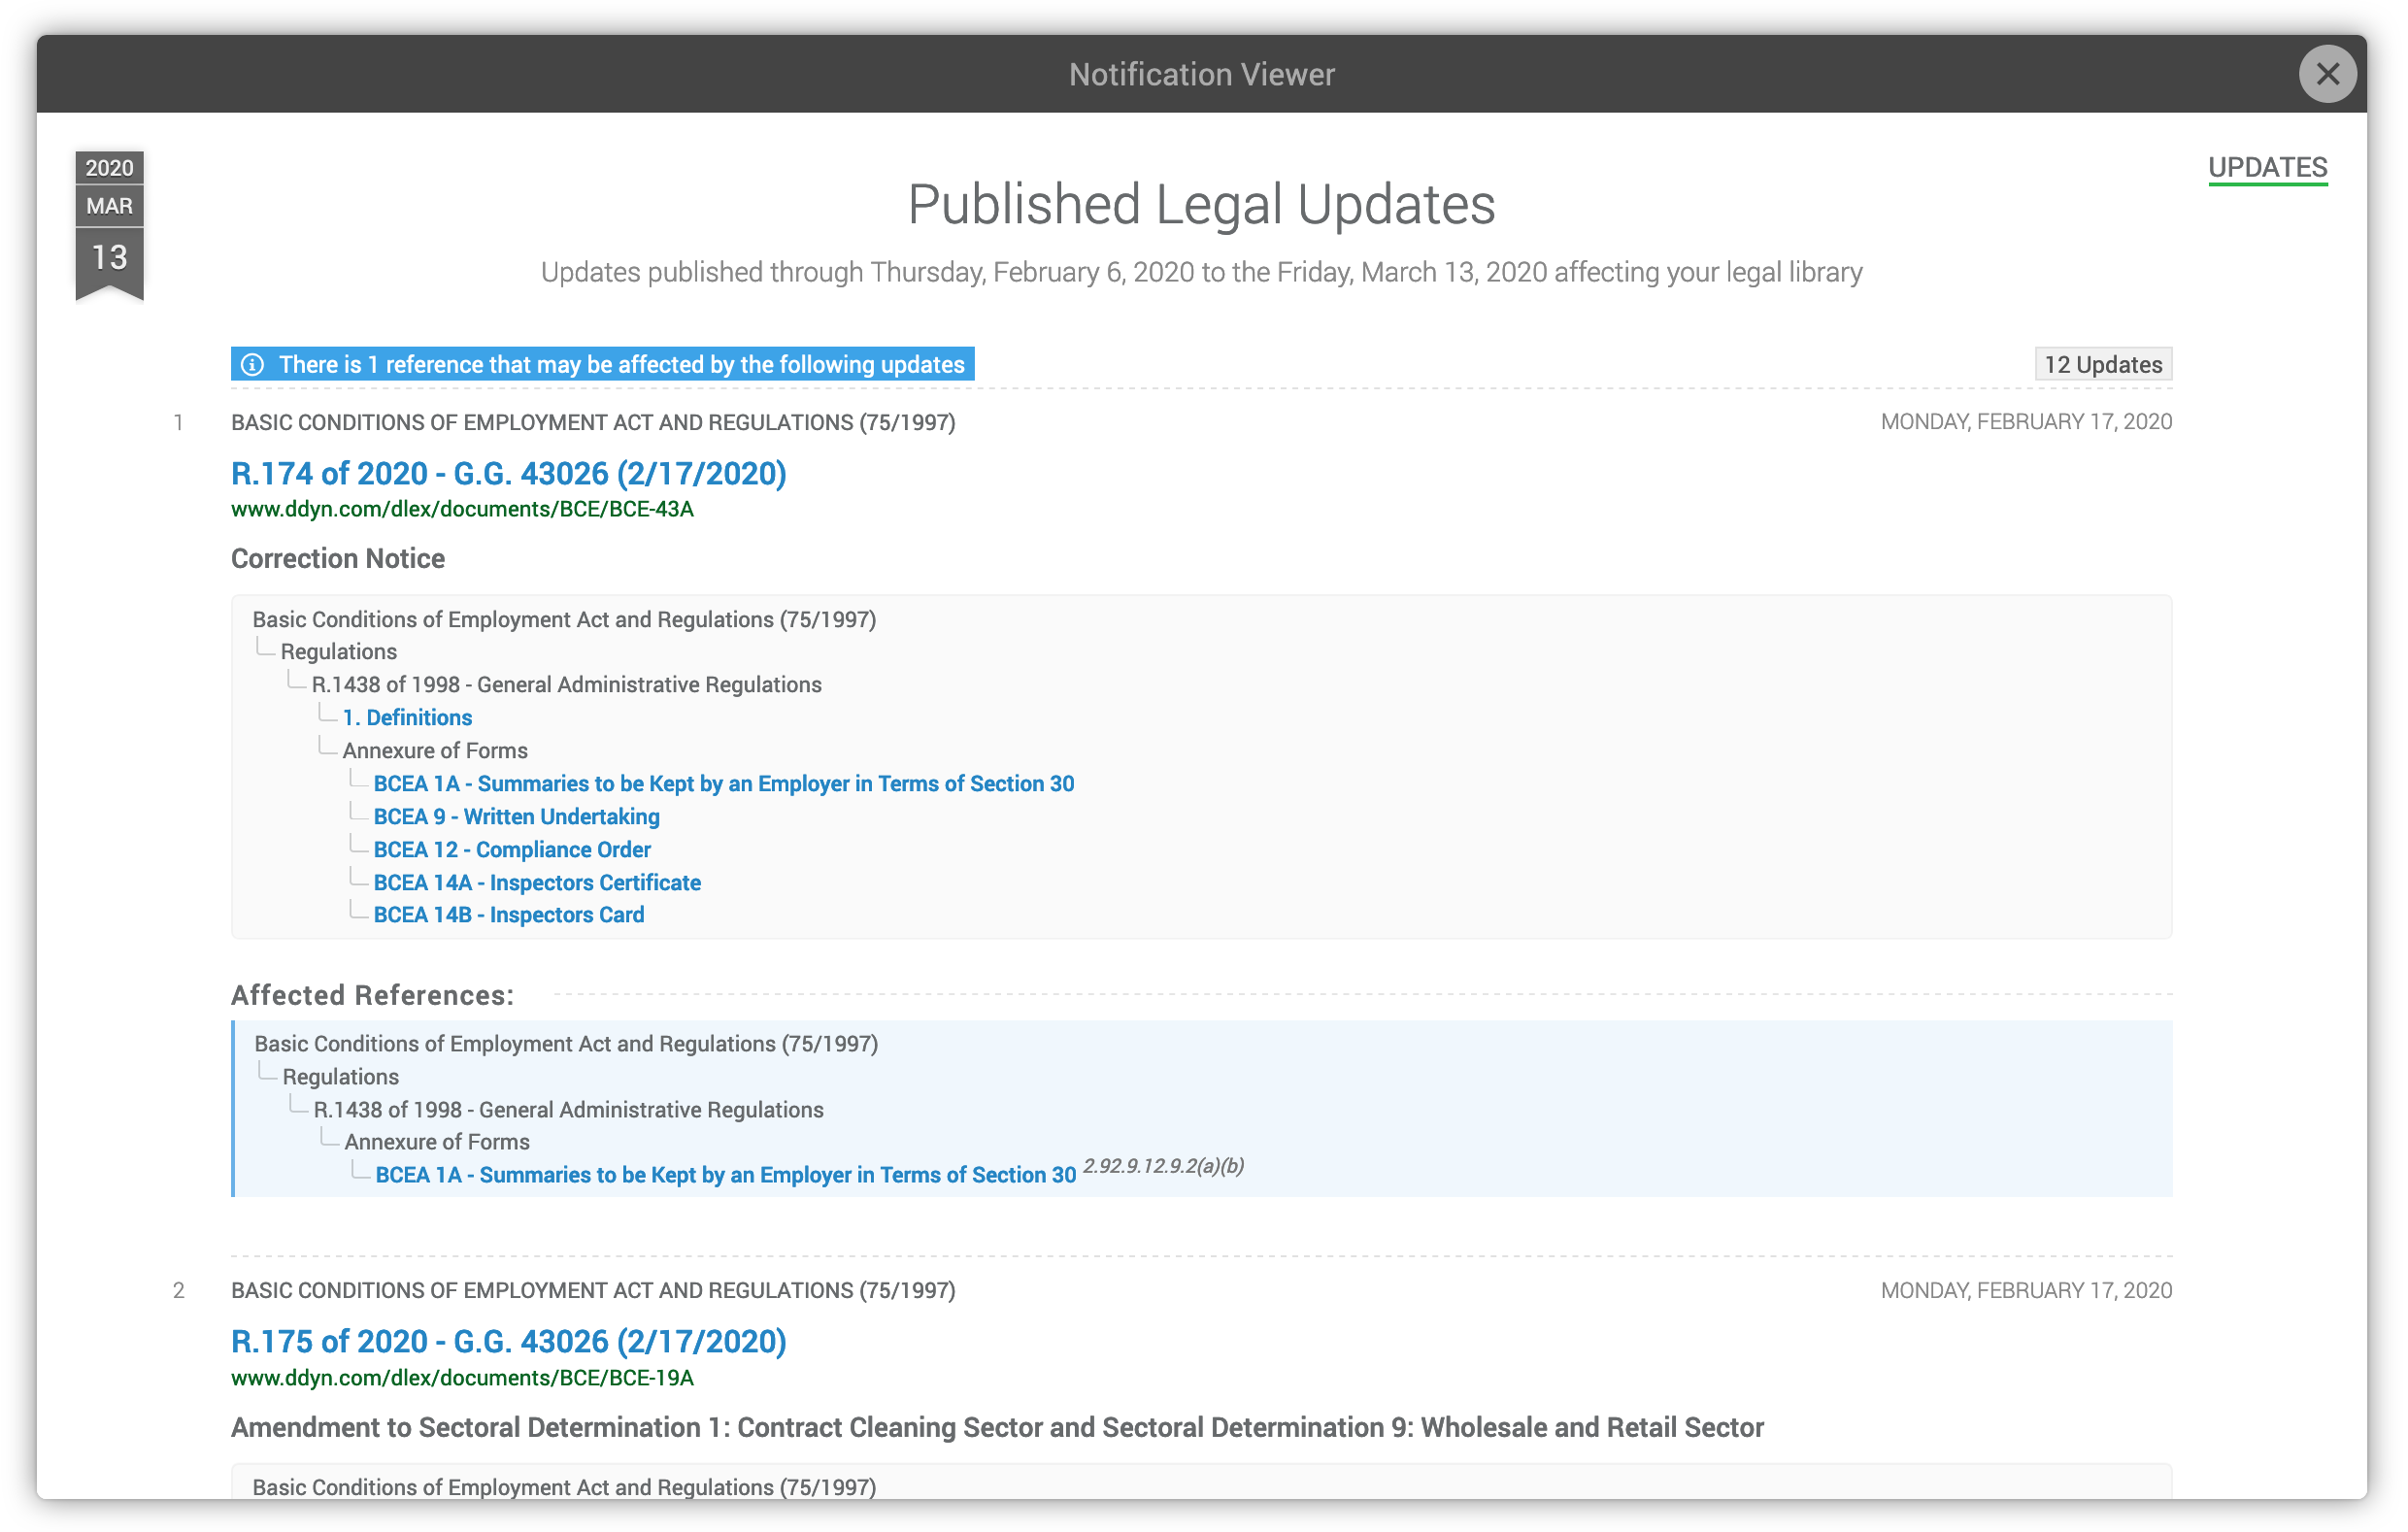Click the 12 Updates badge
The width and height of the screenshot is (2408, 1532).
pyautogui.click(x=2102, y=365)
